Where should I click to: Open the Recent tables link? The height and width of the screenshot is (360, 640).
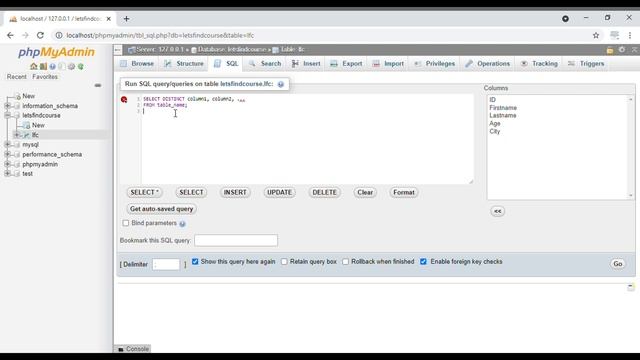[17, 77]
